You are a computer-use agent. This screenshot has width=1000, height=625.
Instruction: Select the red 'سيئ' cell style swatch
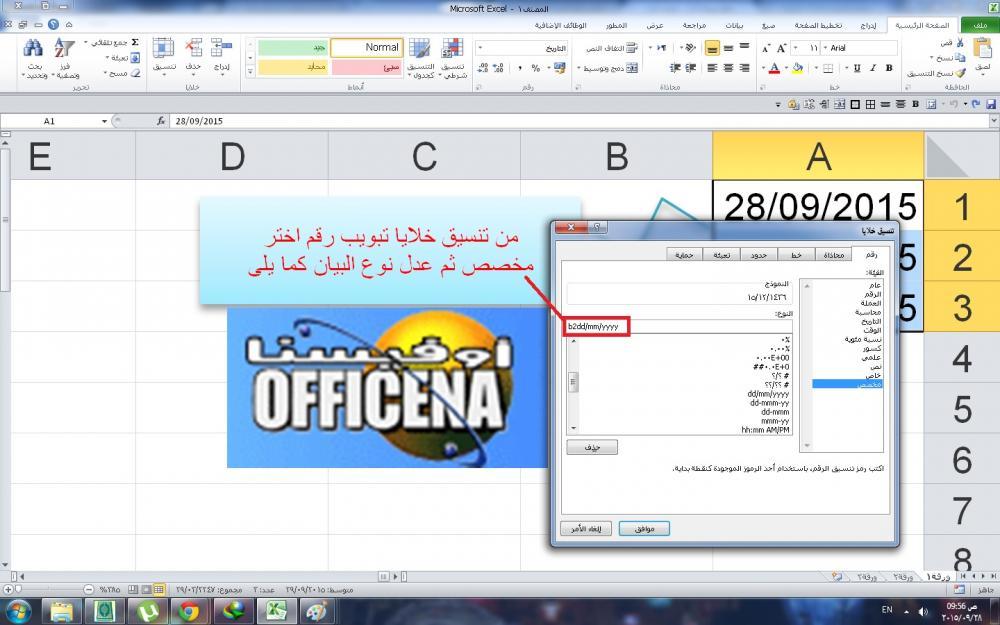(366, 68)
